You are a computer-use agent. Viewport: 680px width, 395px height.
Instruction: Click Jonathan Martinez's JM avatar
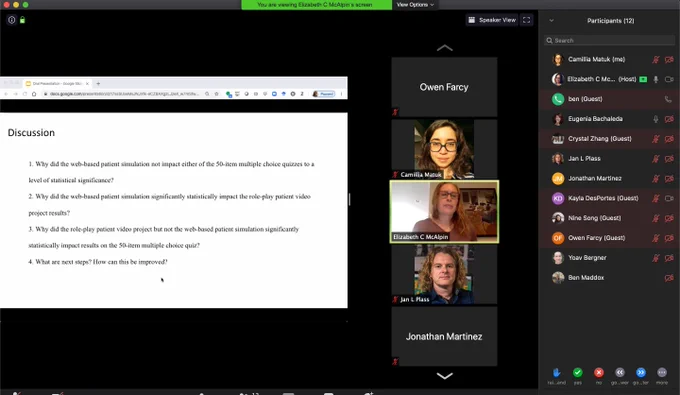coord(558,178)
